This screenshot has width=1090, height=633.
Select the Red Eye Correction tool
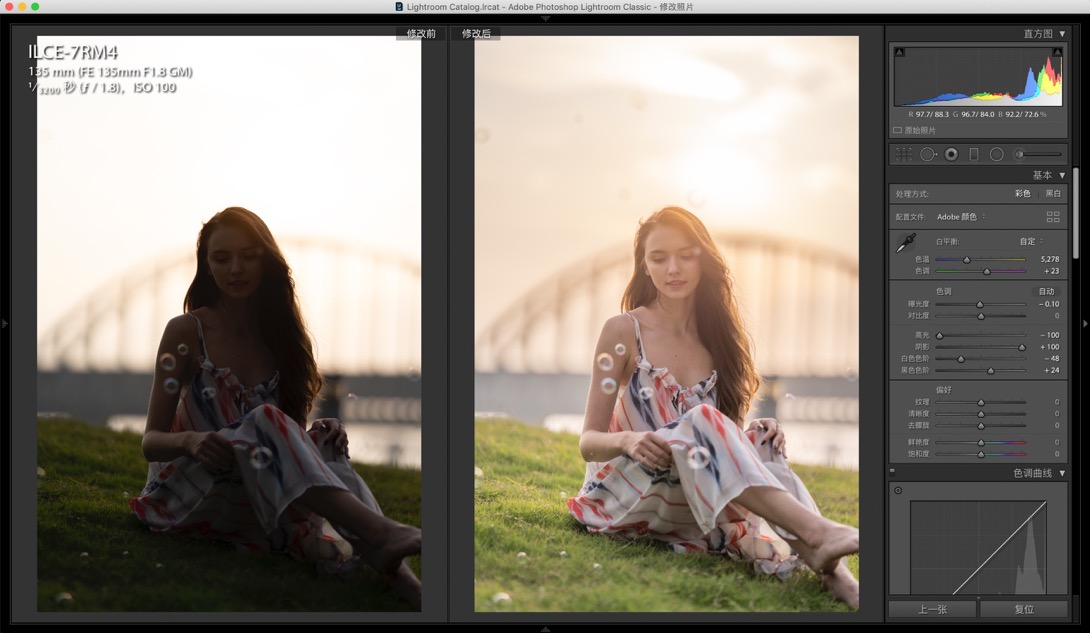pos(951,154)
